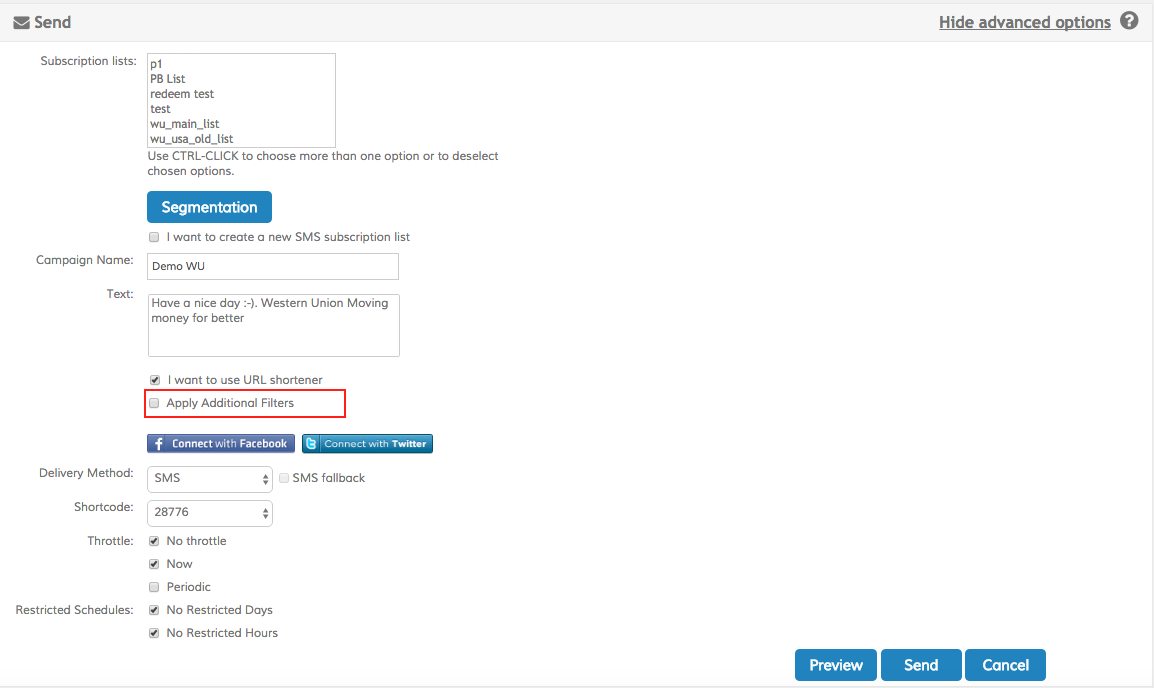Open the Delivery Method SMS dropdown
The width and height of the screenshot is (1154, 688).
(x=209, y=479)
